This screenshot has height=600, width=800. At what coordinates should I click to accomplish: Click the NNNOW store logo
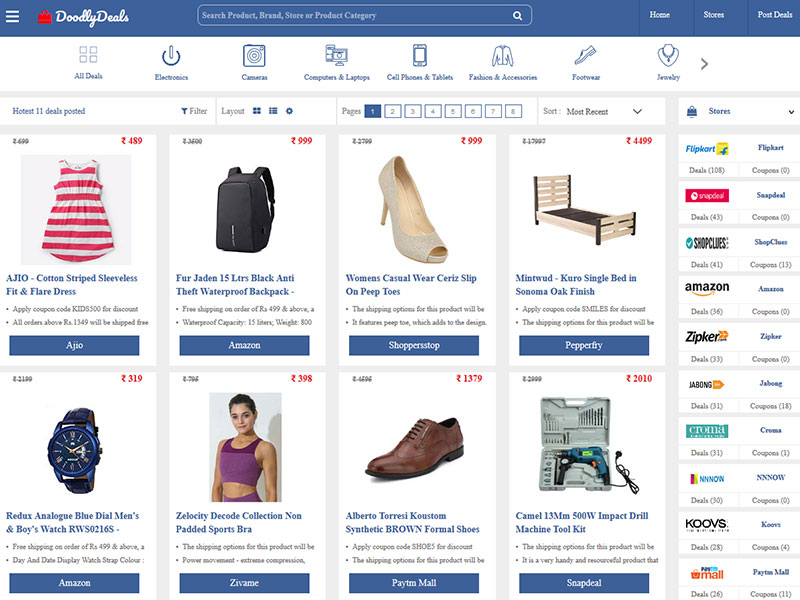pyautogui.click(x=707, y=479)
